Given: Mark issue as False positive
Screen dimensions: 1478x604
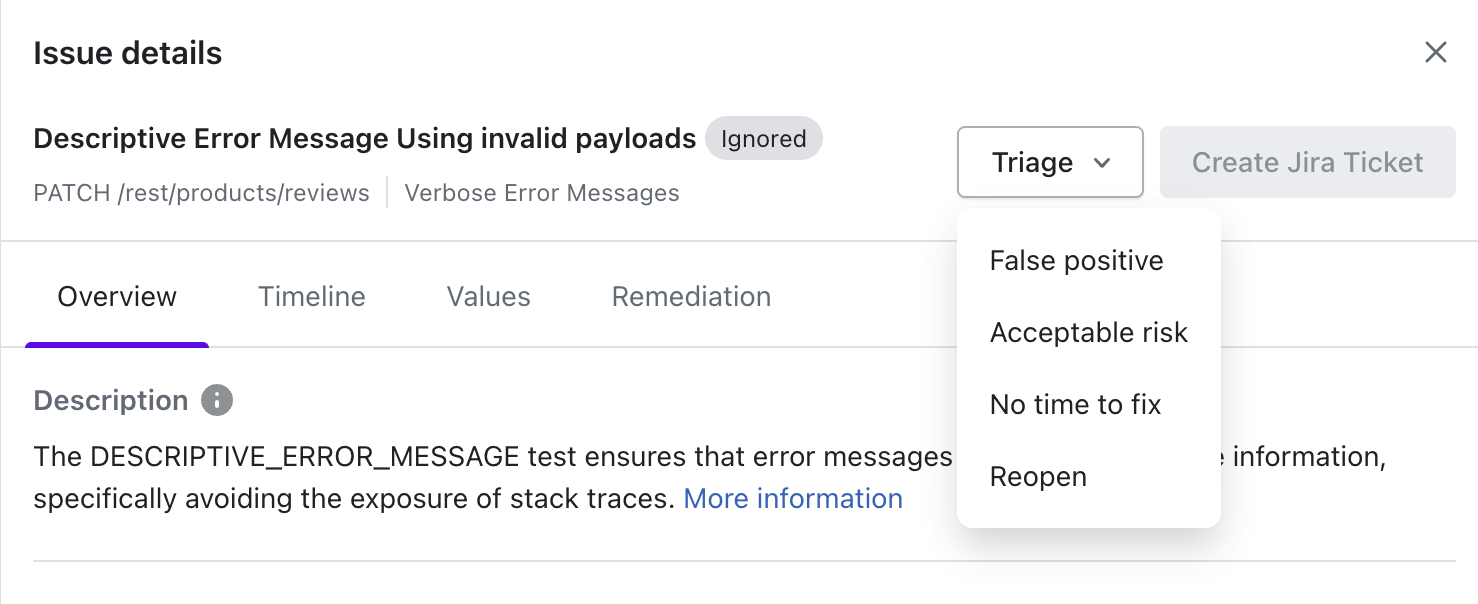Looking at the screenshot, I should coord(1076,261).
